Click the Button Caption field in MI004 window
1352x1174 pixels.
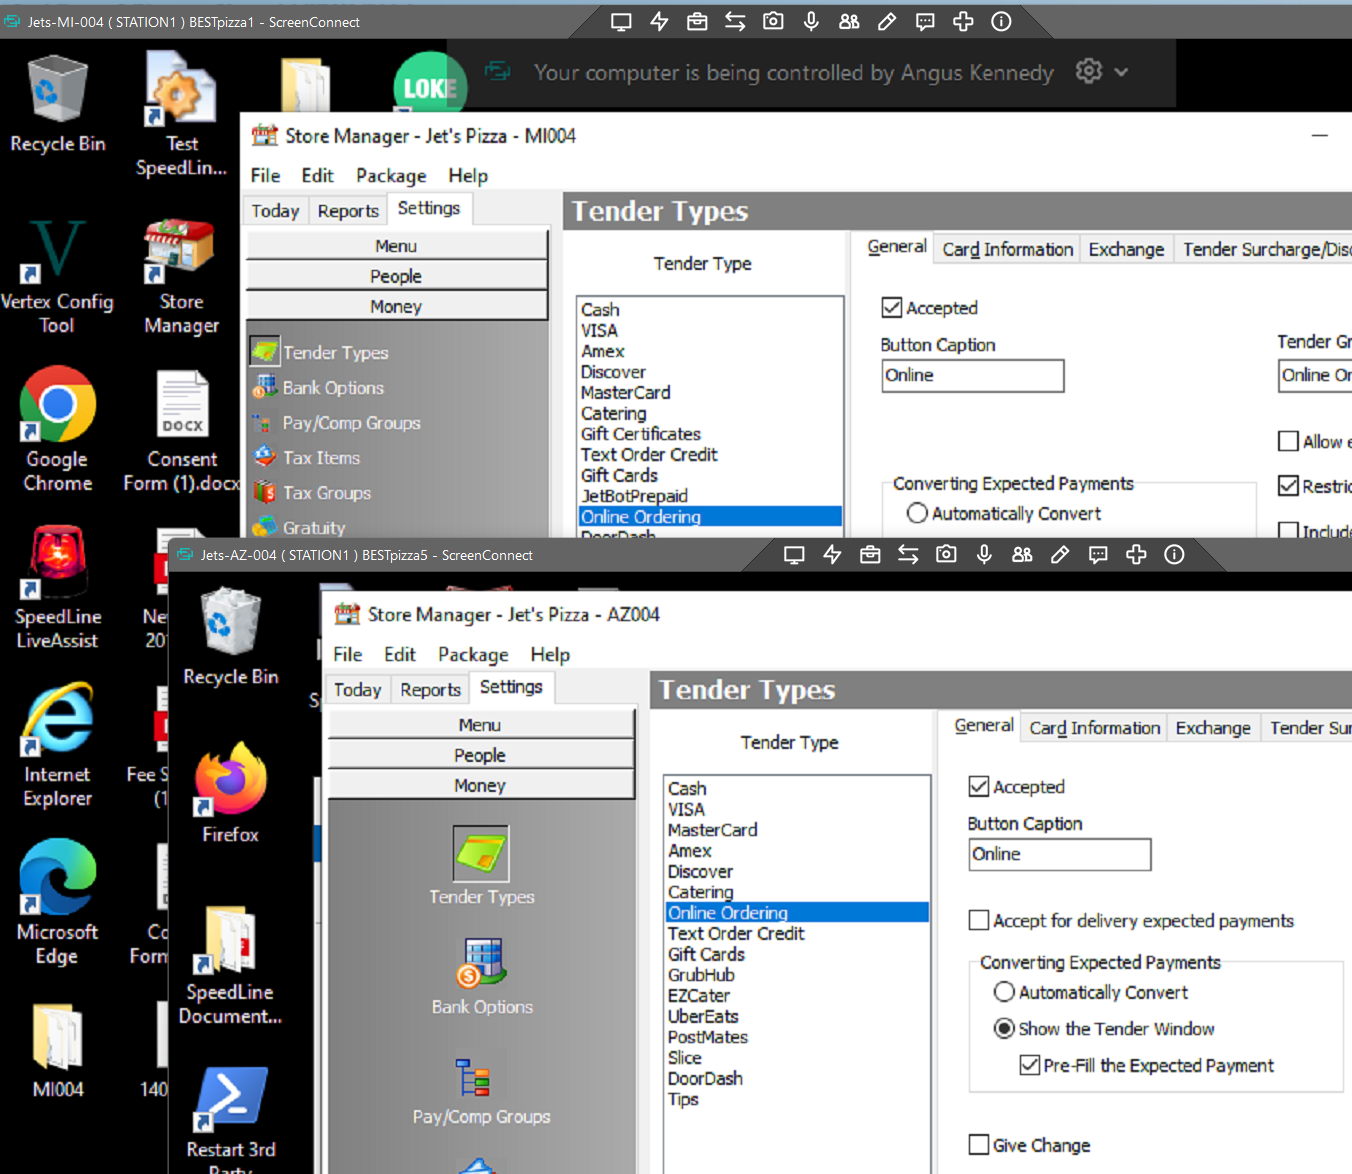[972, 375]
